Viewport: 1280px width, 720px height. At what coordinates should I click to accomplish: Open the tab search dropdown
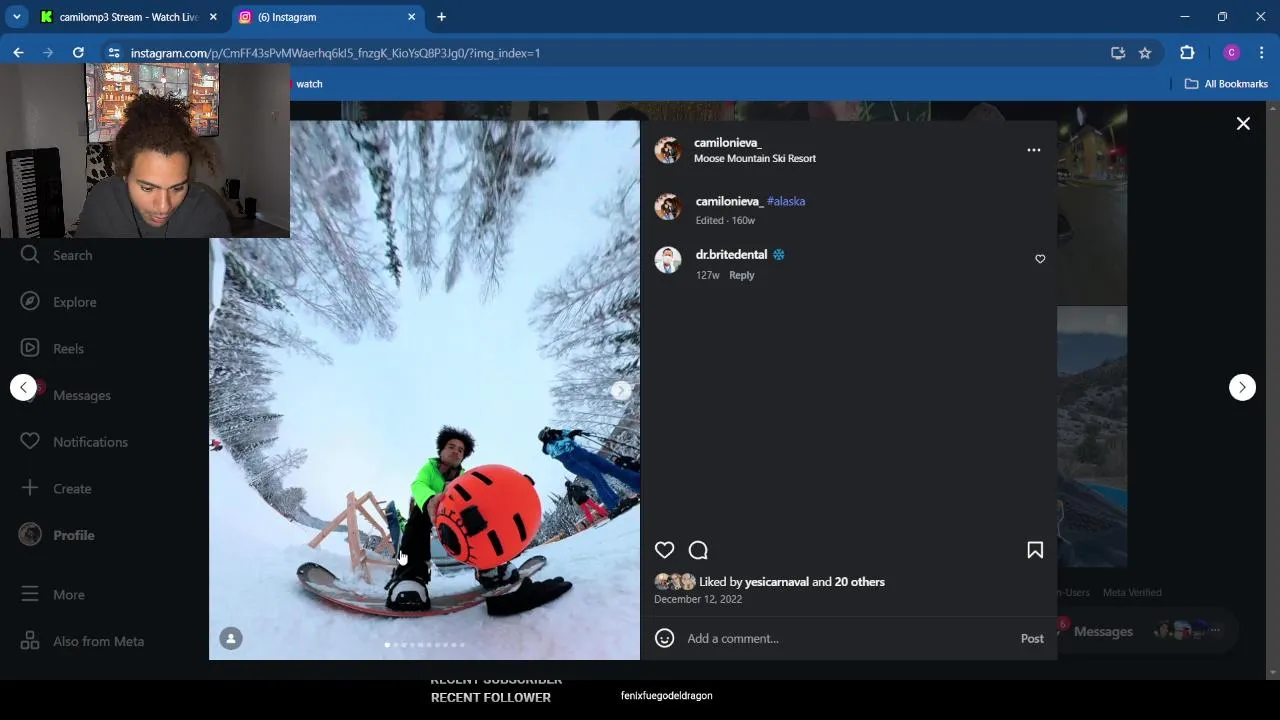click(17, 17)
